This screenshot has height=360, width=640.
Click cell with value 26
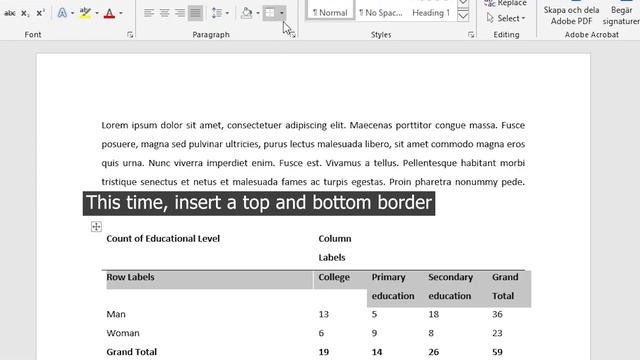433,352
